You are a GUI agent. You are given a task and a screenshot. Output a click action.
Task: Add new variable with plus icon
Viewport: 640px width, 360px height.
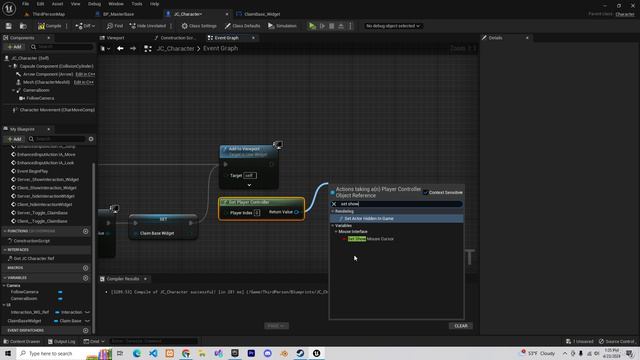[85, 278]
